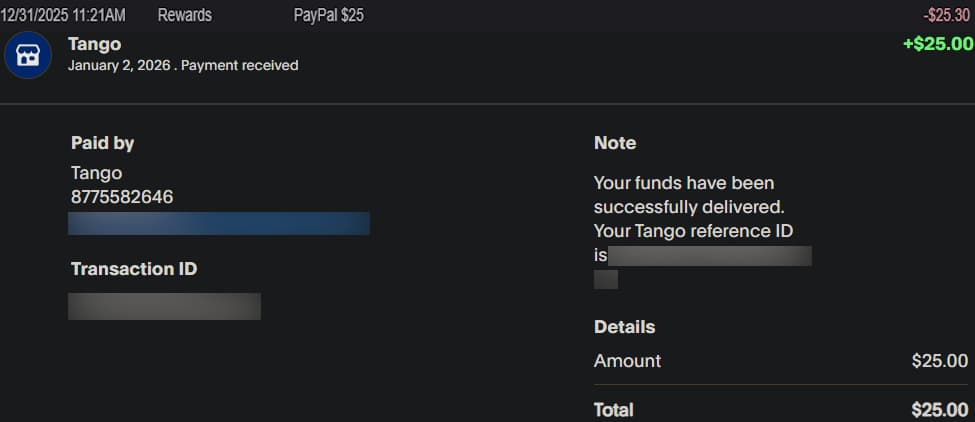Viewport: 975px width, 422px height.
Task: Click the $25.00 value beside Amount
Action: click(x=939, y=361)
